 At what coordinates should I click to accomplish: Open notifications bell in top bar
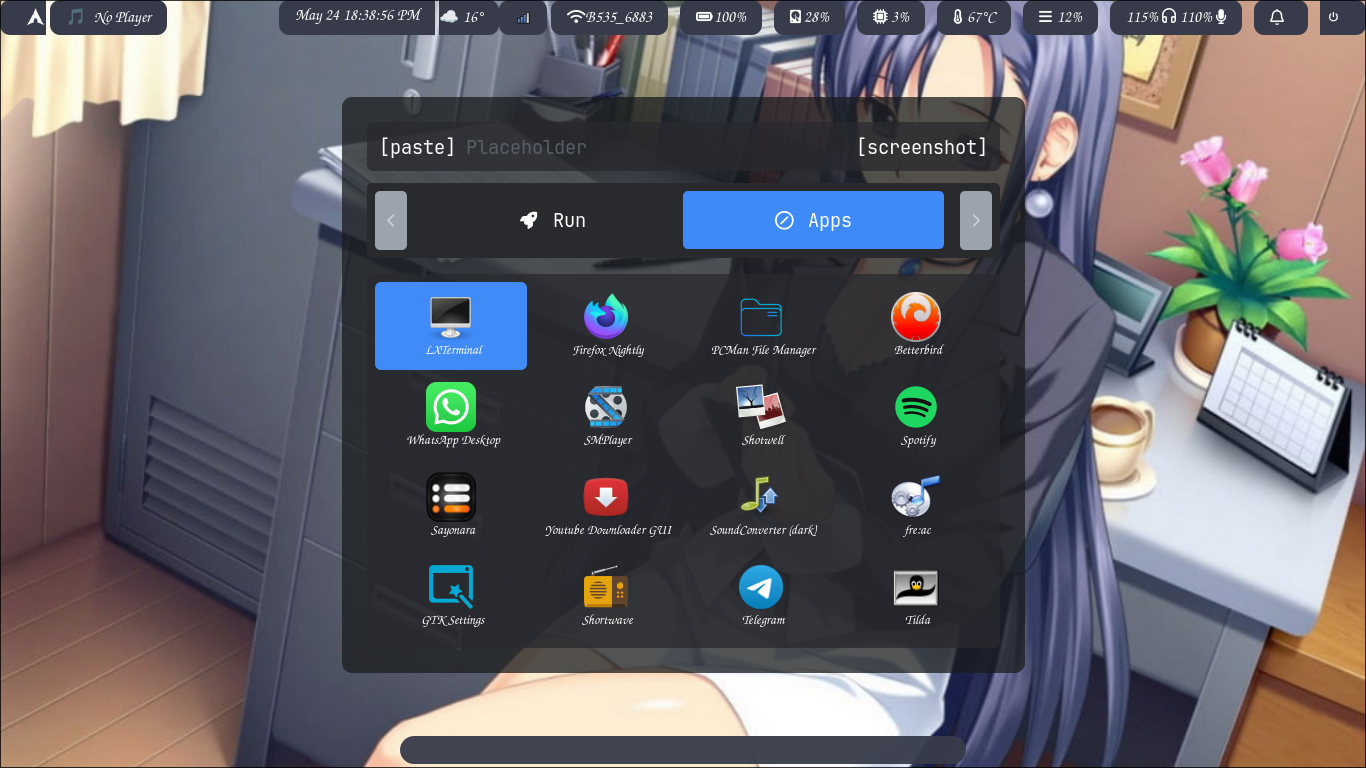(1277, 17)
